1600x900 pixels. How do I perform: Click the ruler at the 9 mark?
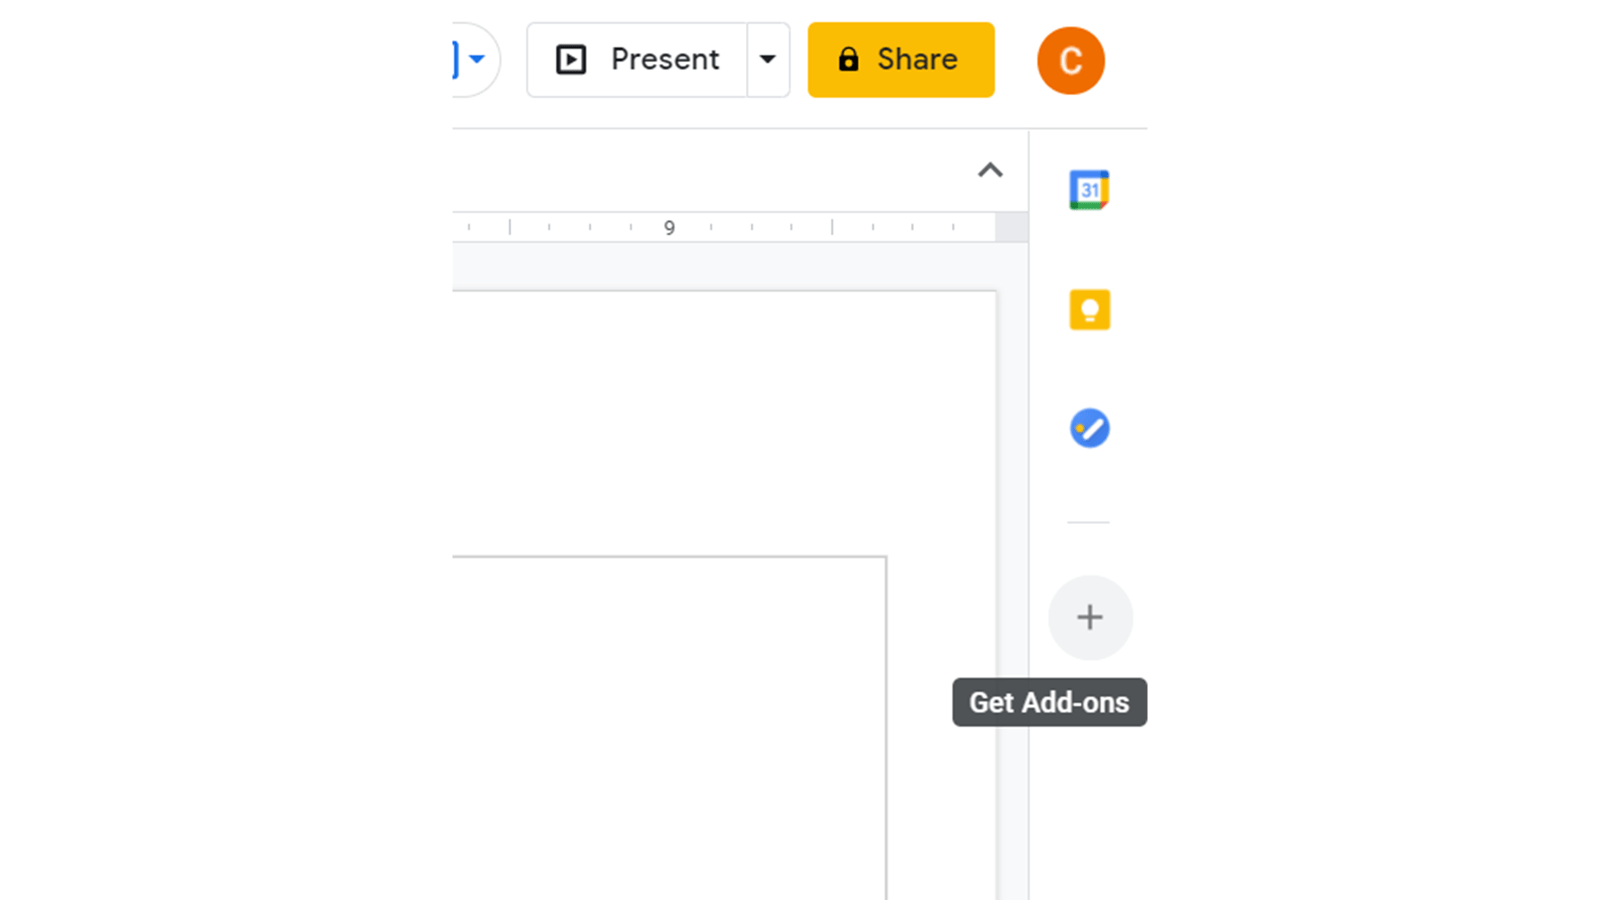[x=669, y=228]
